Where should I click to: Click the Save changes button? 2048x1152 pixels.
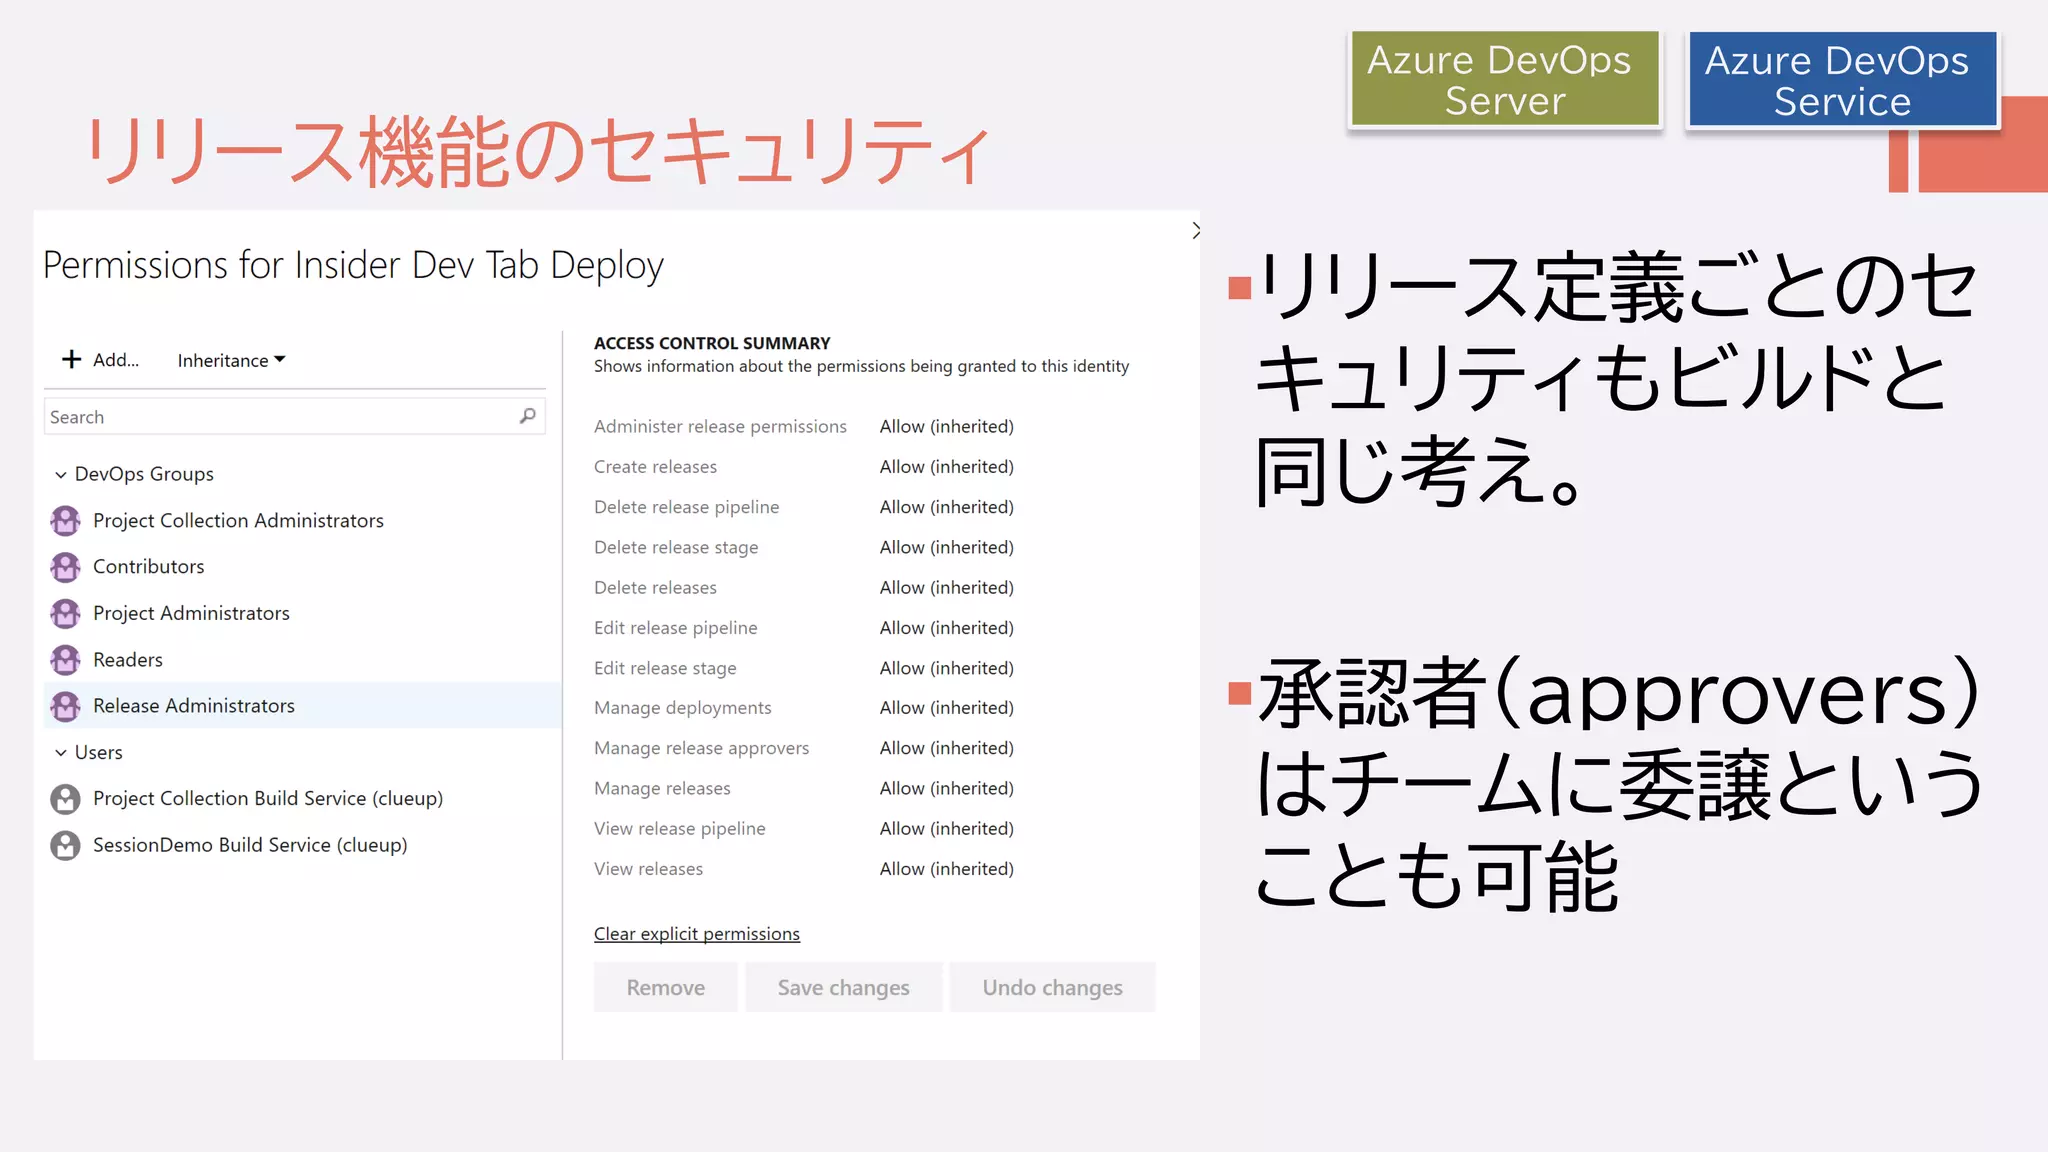tap(844, 987)
